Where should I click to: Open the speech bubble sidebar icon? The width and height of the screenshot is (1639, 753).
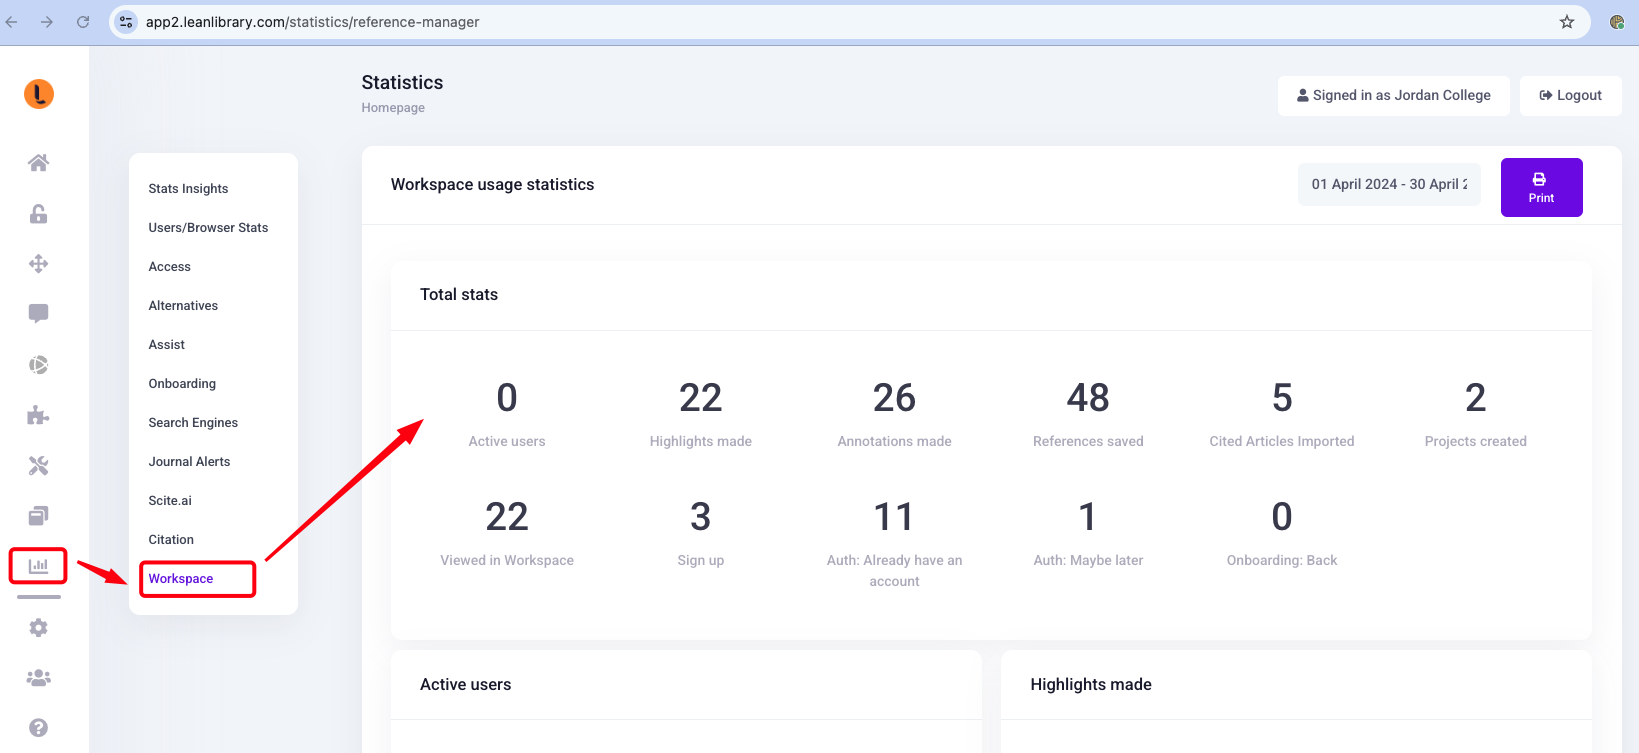[38, 314]
